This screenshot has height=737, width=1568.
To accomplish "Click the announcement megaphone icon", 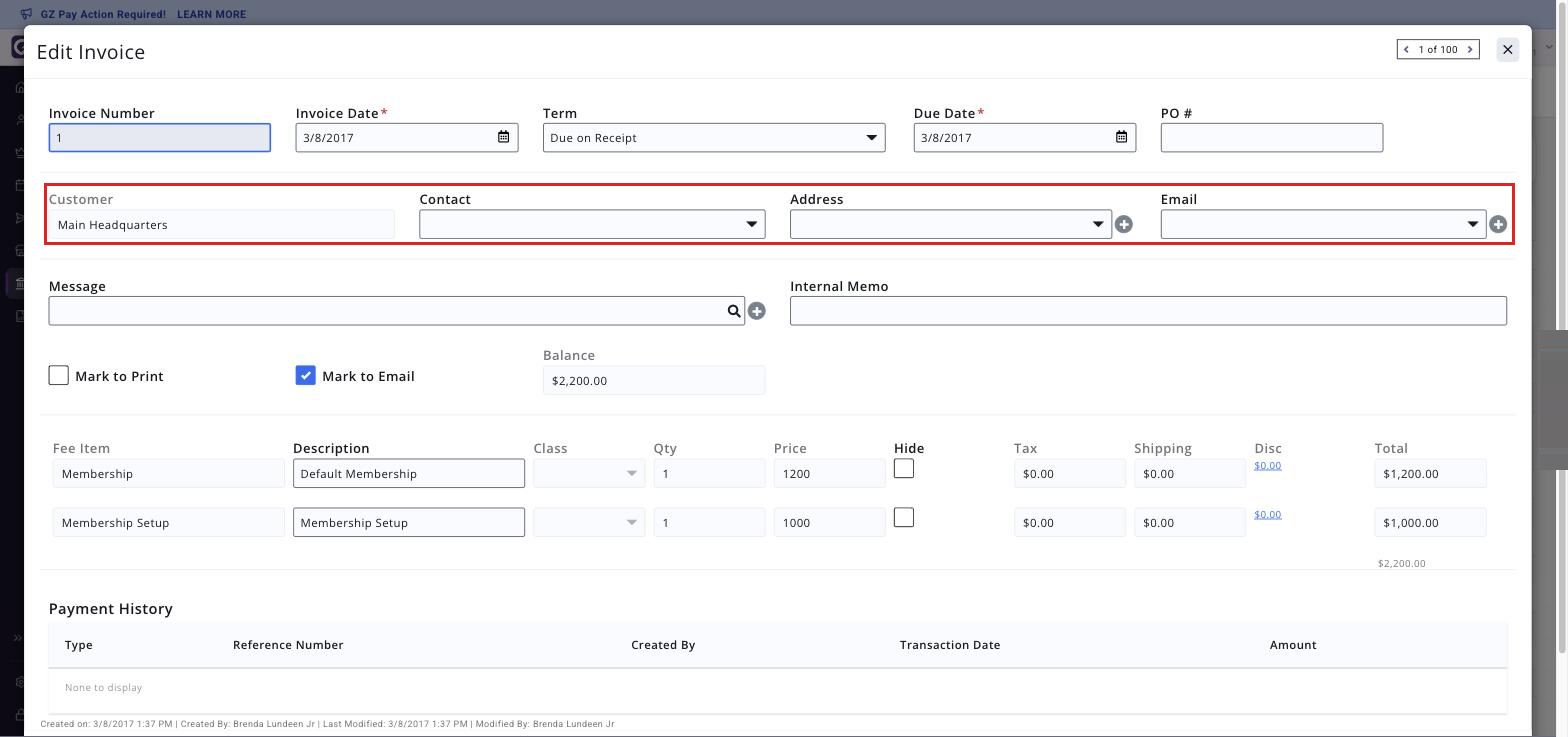I will (x=26, y=14).
